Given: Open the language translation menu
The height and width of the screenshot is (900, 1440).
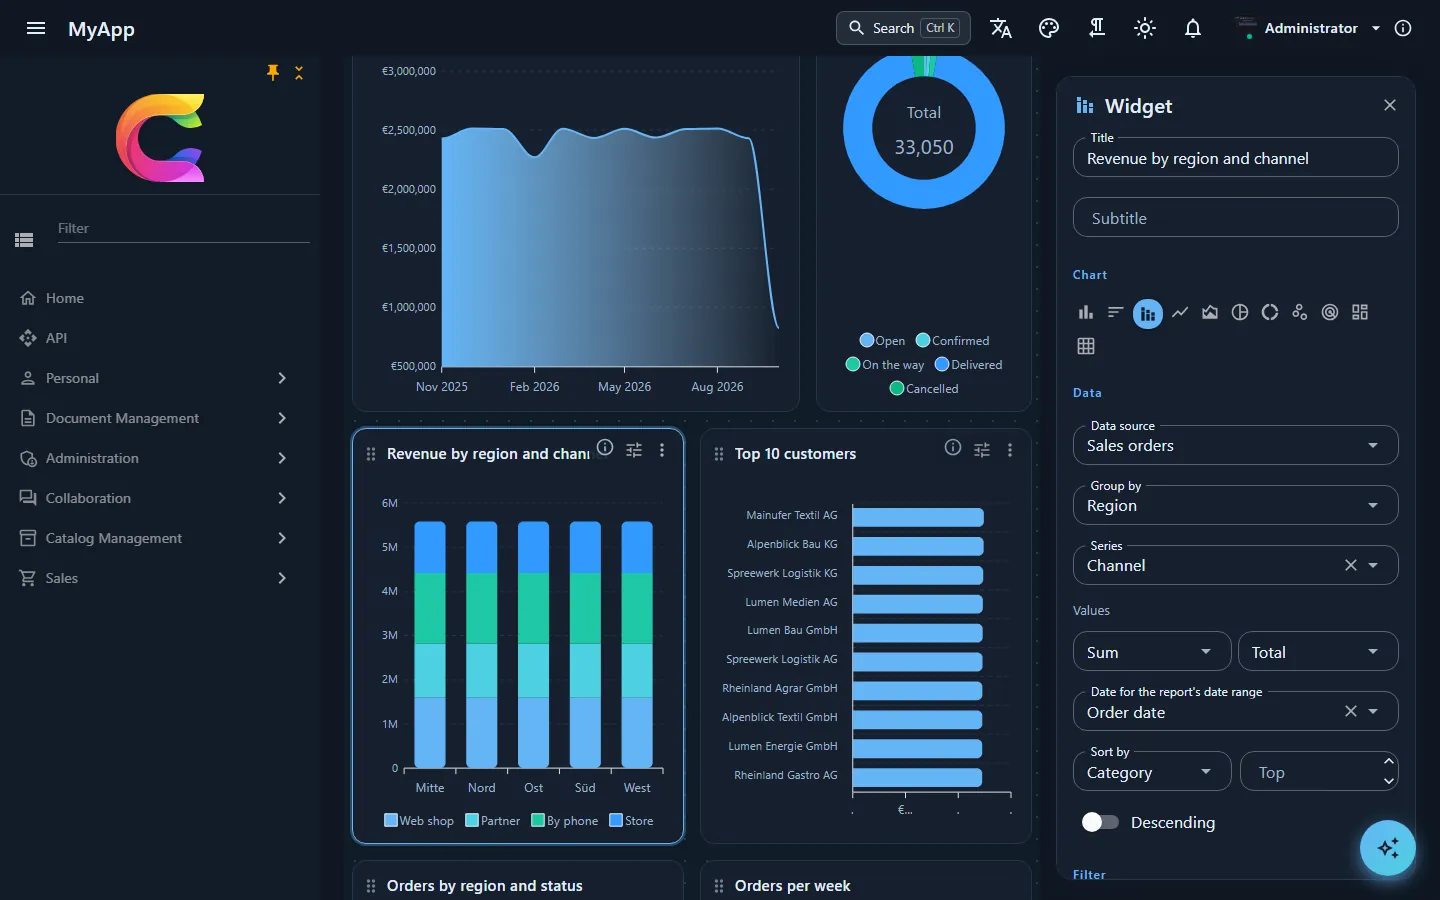Looking at the screenshot, I should click(1000, 28).
